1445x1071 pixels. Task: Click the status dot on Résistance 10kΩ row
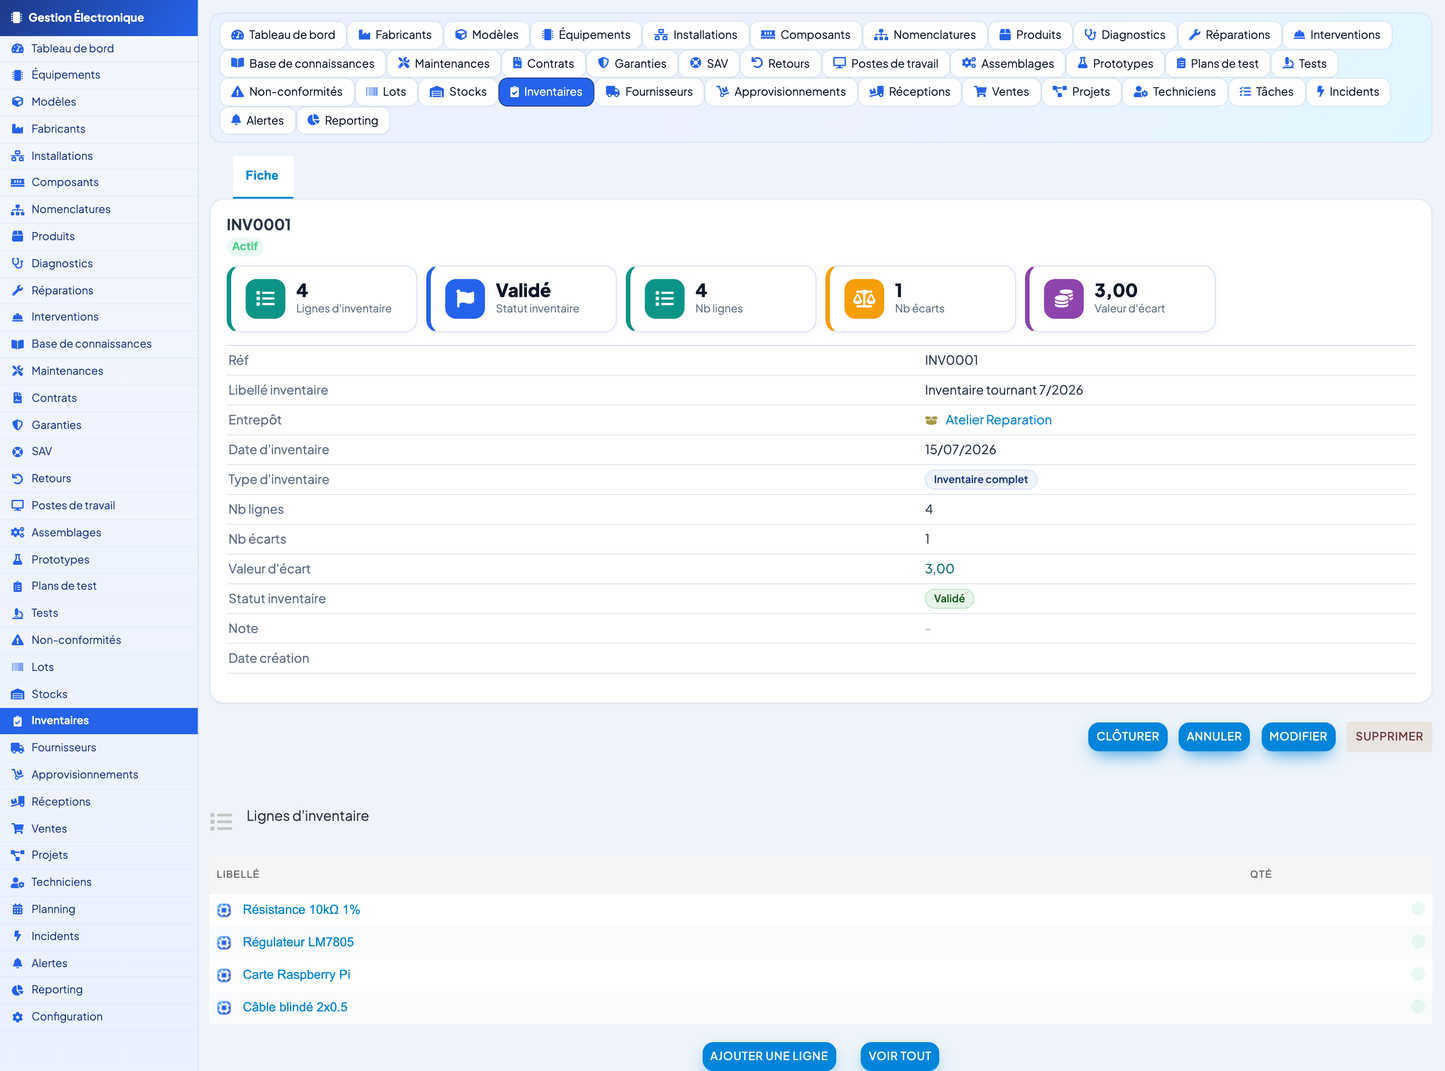(x=1418, y=909)
